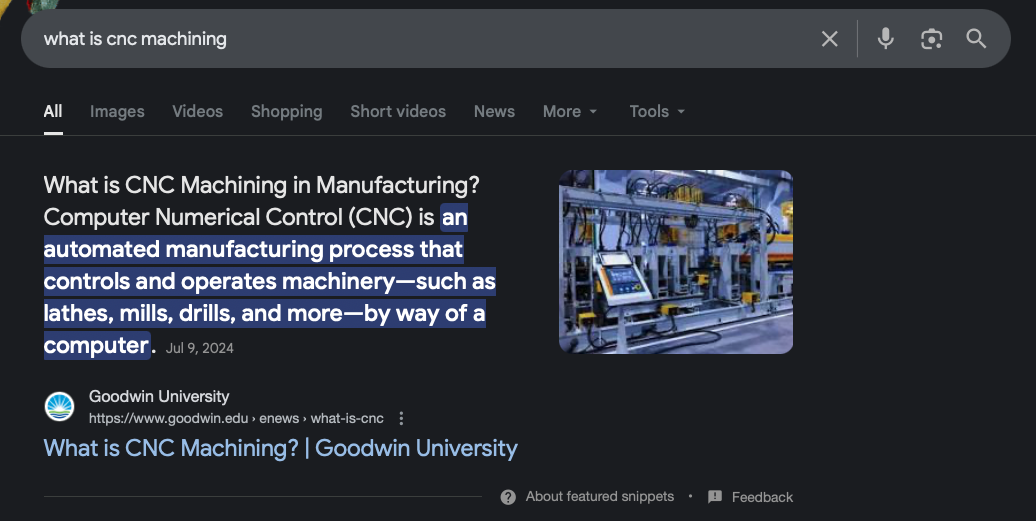Image resolution: width=1036 pixels, height=521 pixels.
Task: Click question mark icon for featured snippets
Action: (x=508, y=497)
